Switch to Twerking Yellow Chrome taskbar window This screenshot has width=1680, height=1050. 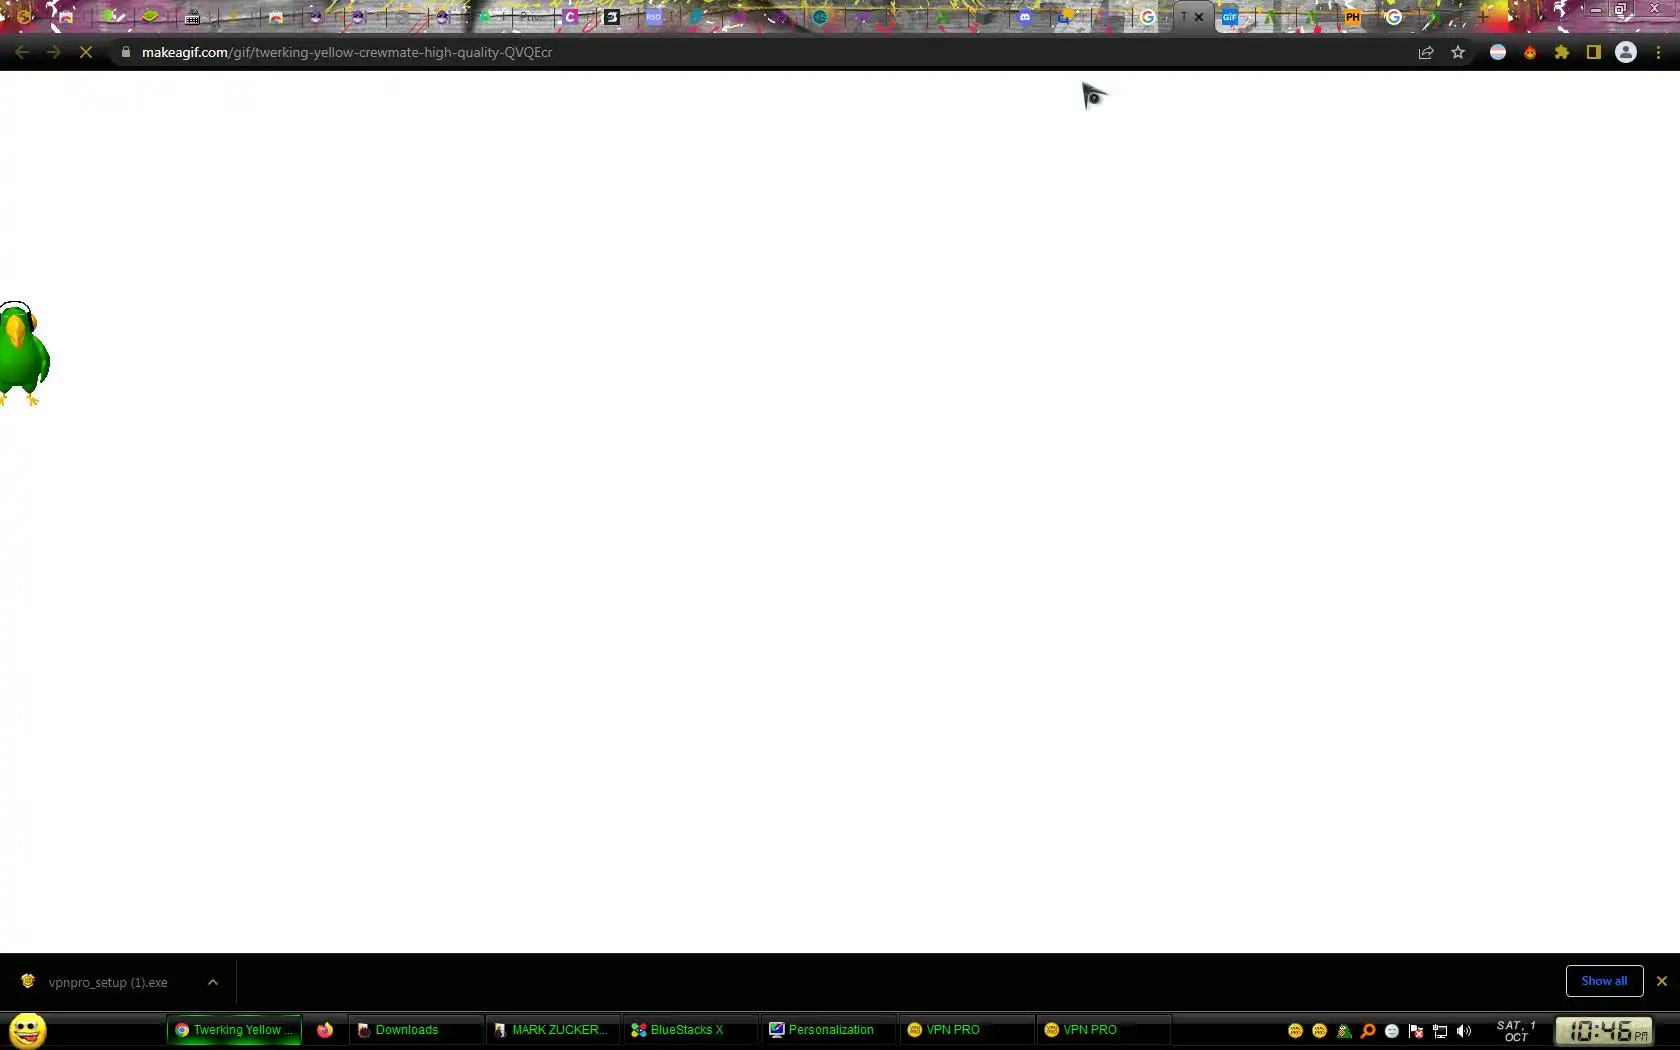pyautogui.click(x=234, y=1030)
